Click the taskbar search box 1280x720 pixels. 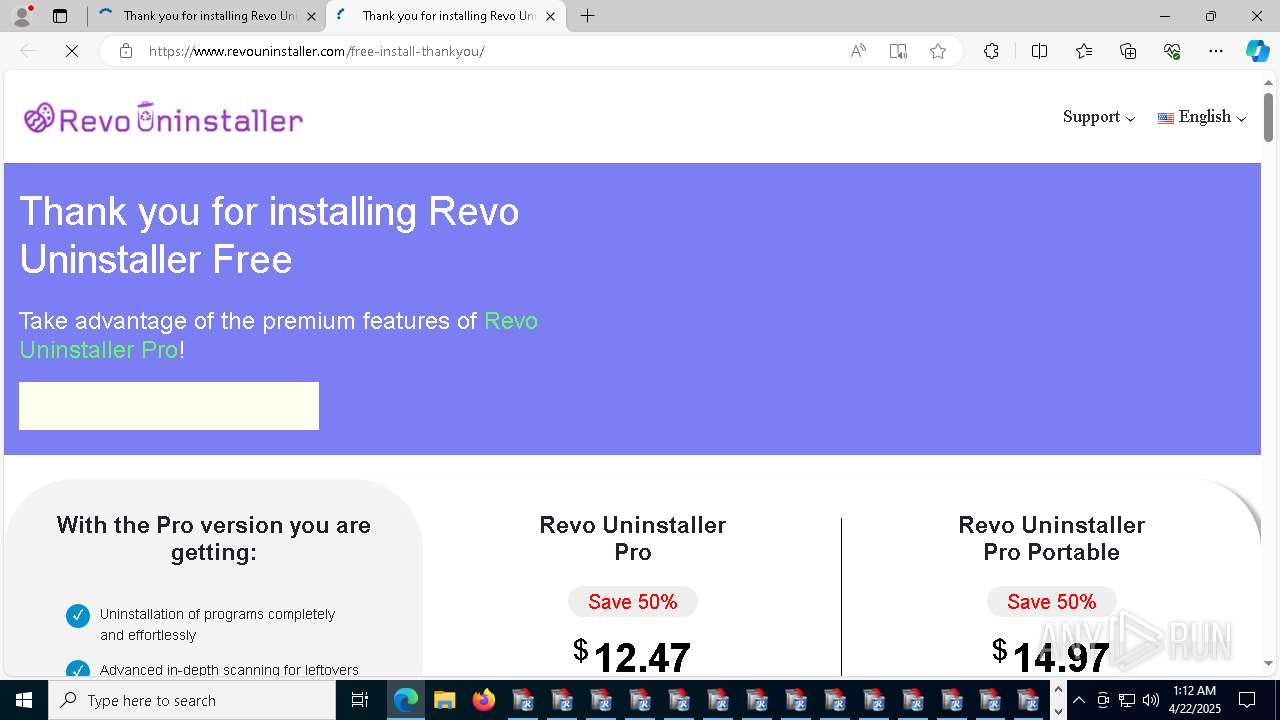[x=192, y=700]
